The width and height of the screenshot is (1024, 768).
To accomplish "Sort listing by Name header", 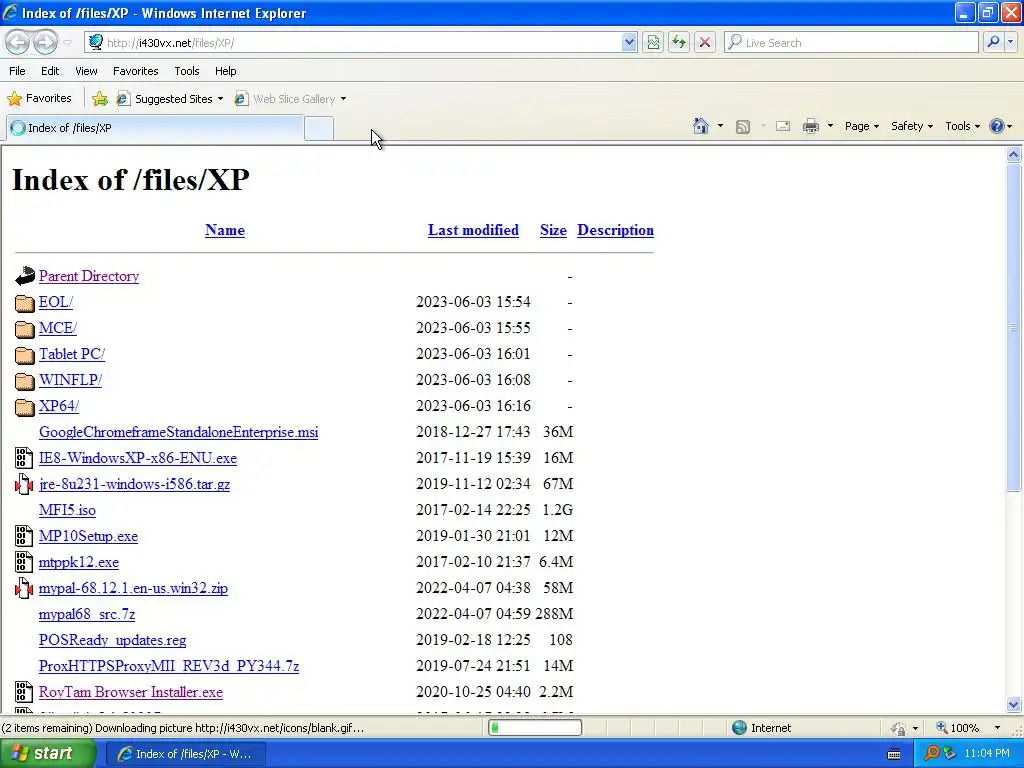I will click(x=225, y=230).
